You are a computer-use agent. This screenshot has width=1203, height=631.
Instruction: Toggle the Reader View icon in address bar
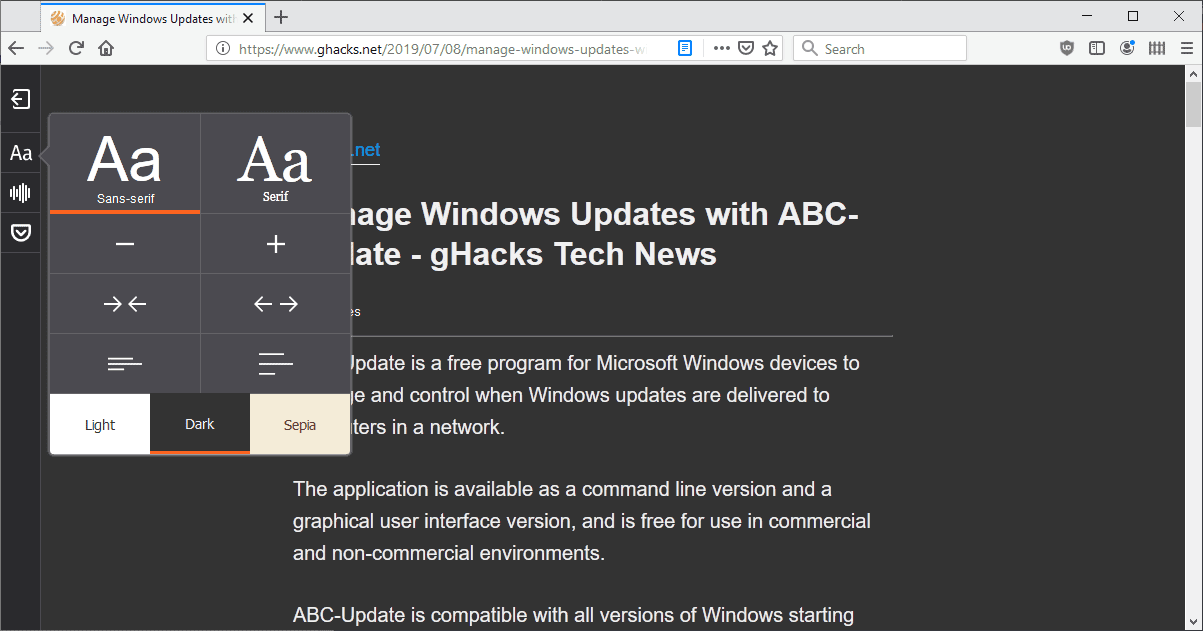685,48
